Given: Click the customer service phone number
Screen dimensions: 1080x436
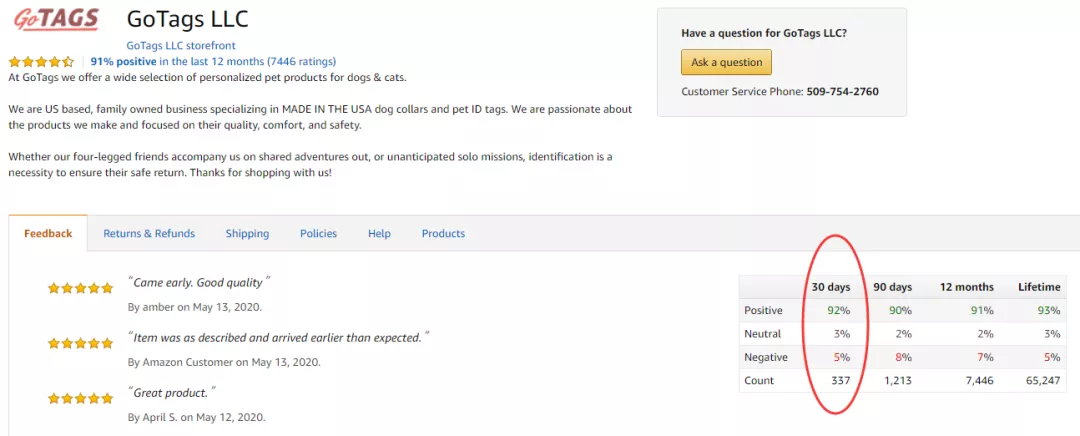Looking at the screenshot, I should (842, 91).
